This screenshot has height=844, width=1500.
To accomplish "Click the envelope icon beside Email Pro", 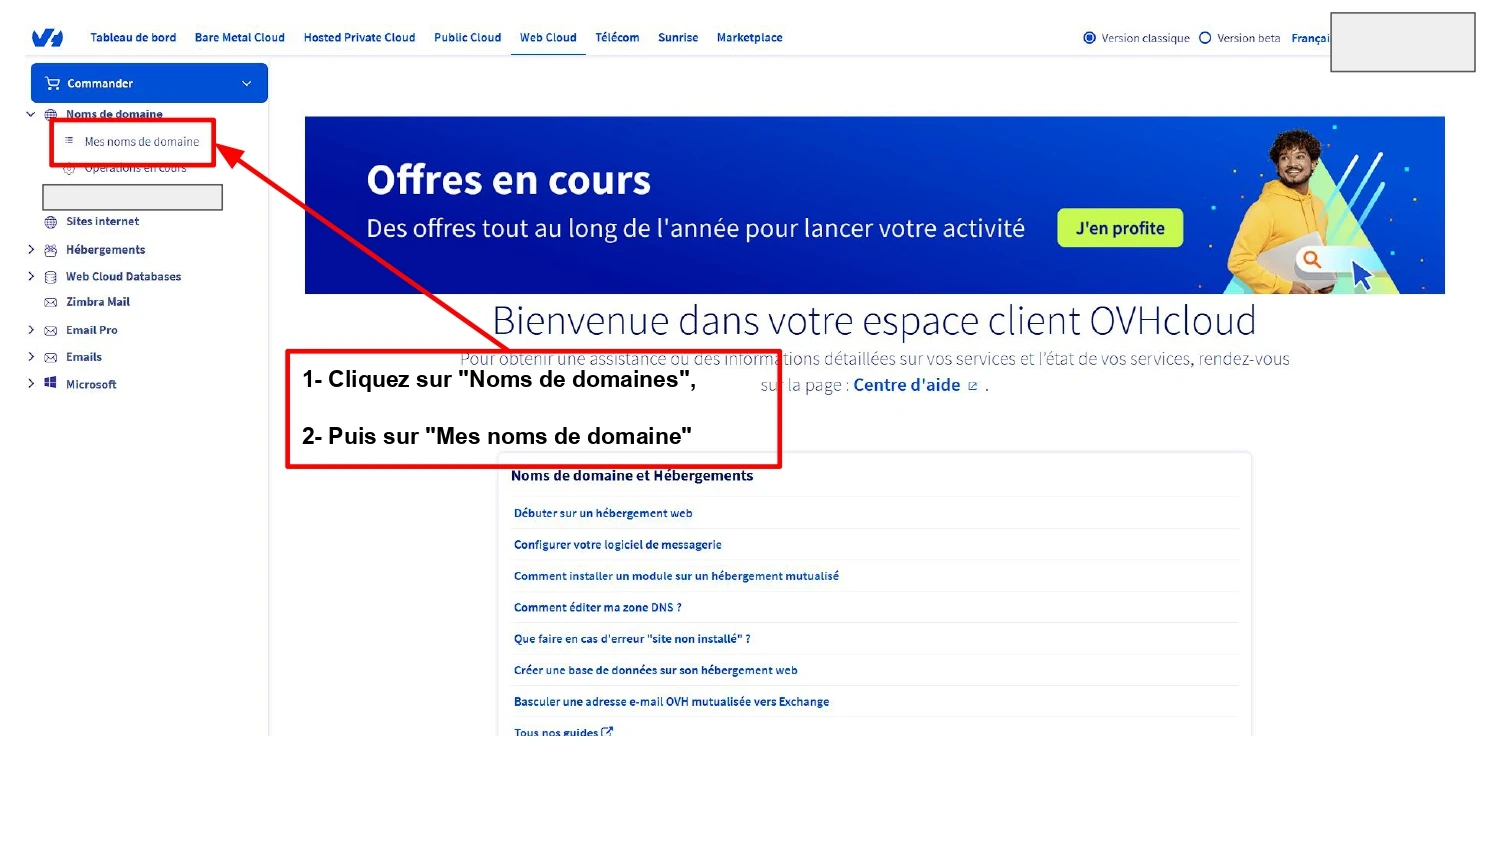I will pyautogui.click(x=51, y=329).
